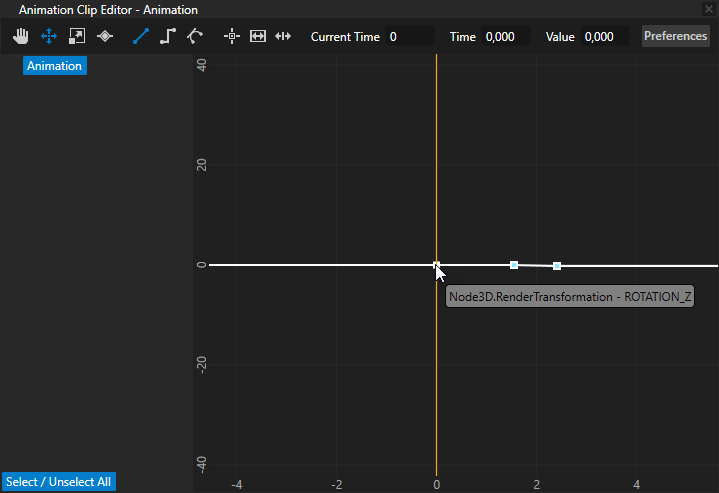Click Select / Unselect All button
Viewport: 719px width, 493px height.
click(x=58, y=482)
